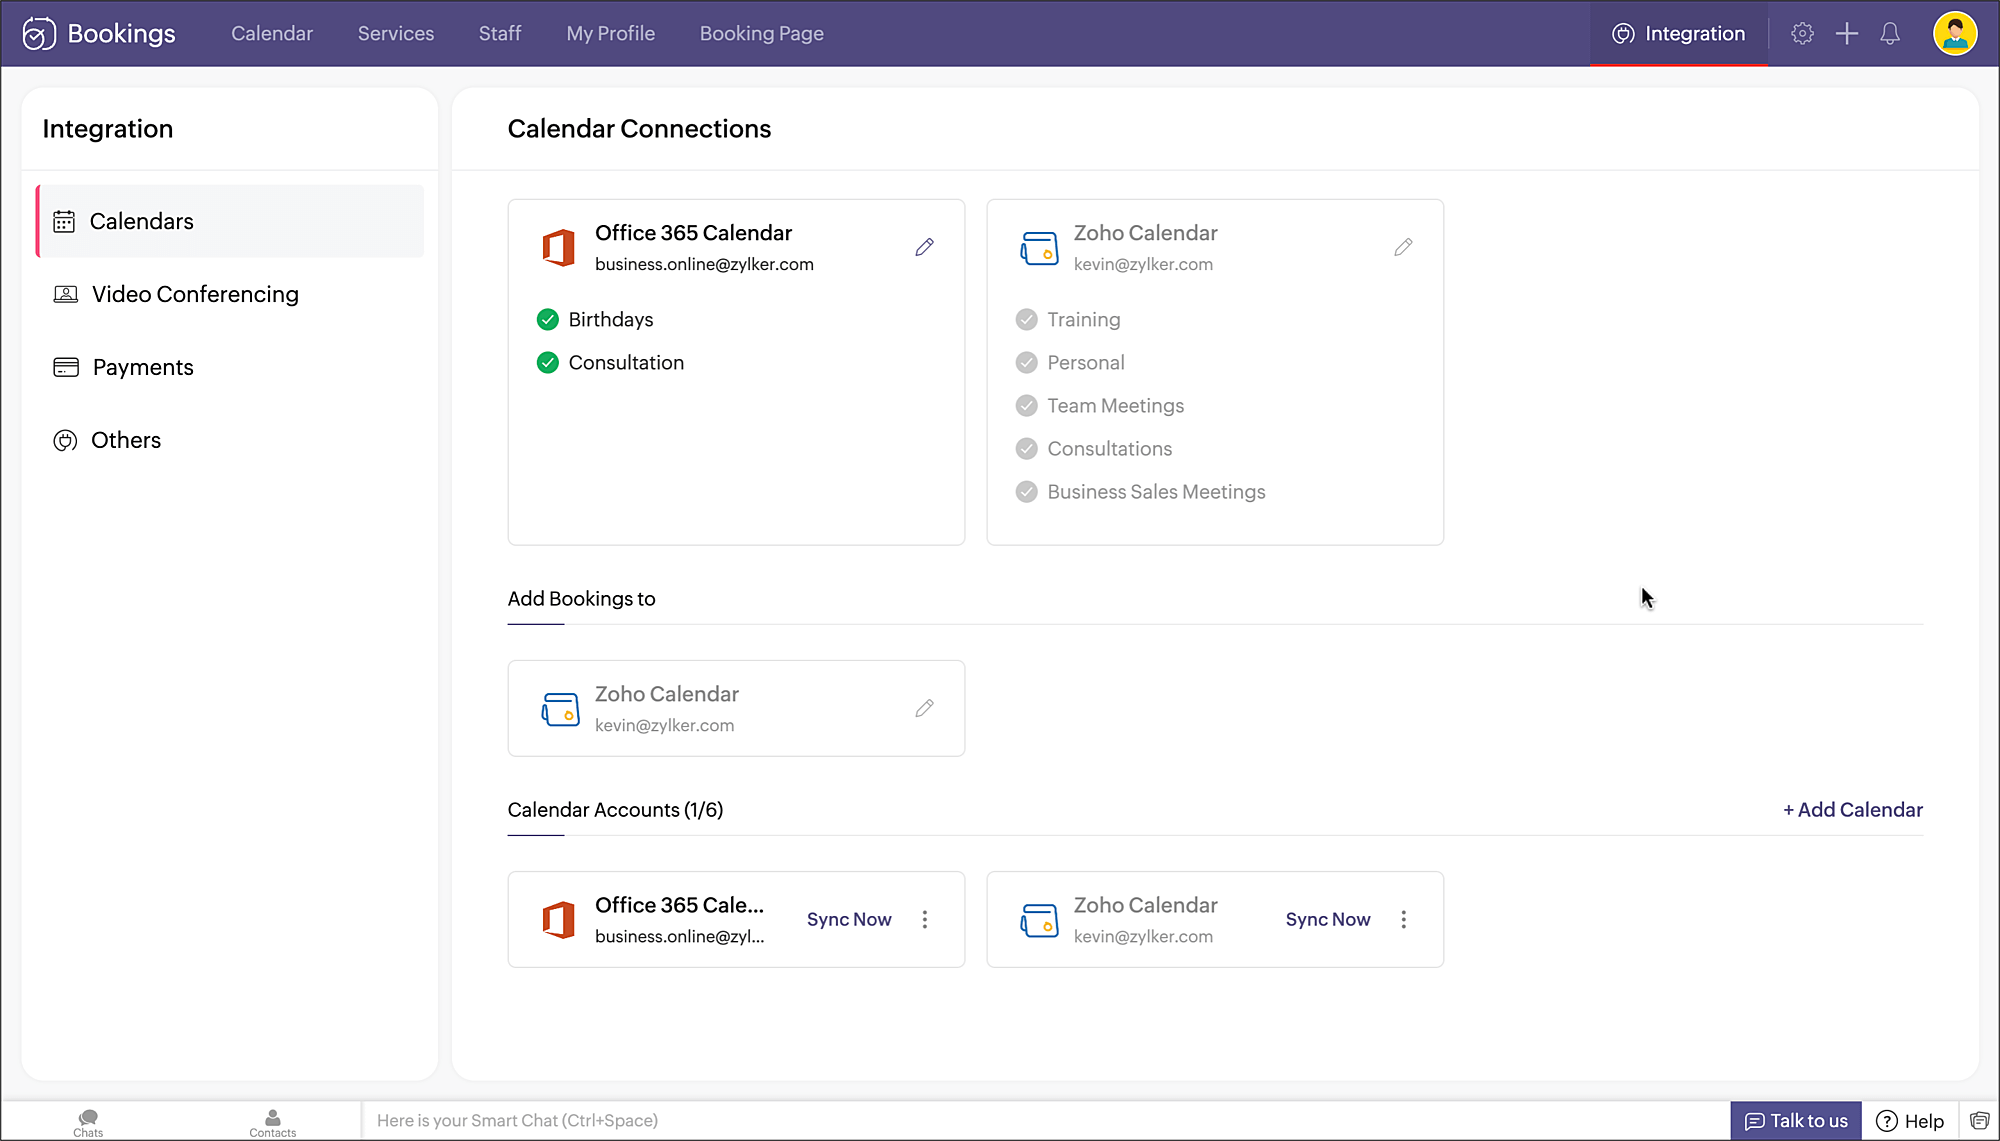Open Contacts at the bottom bar
2000x1141 pixels.
tap(272, 1123)
